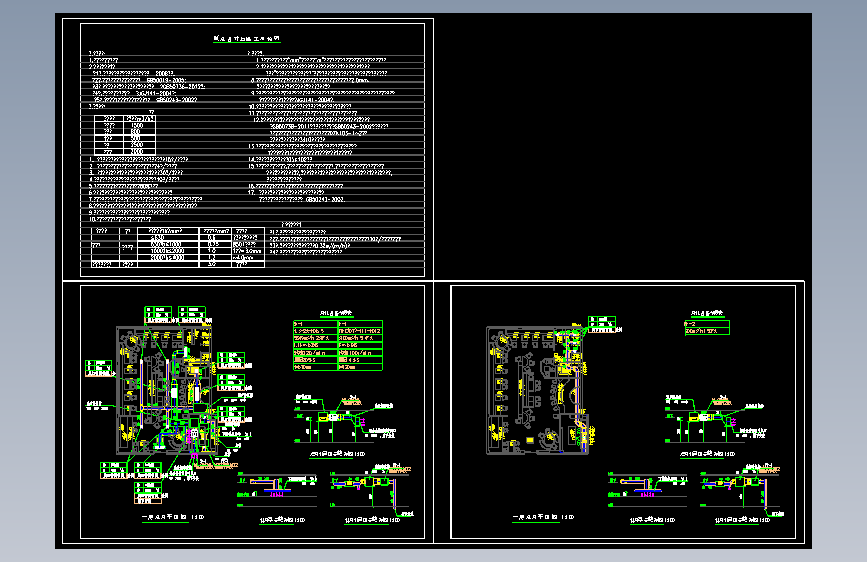This screenshot has width=867, height=562.
Task: Pick the floor plan in lower-right sheet
Action: pyautogui.click(x=536, y=390)
